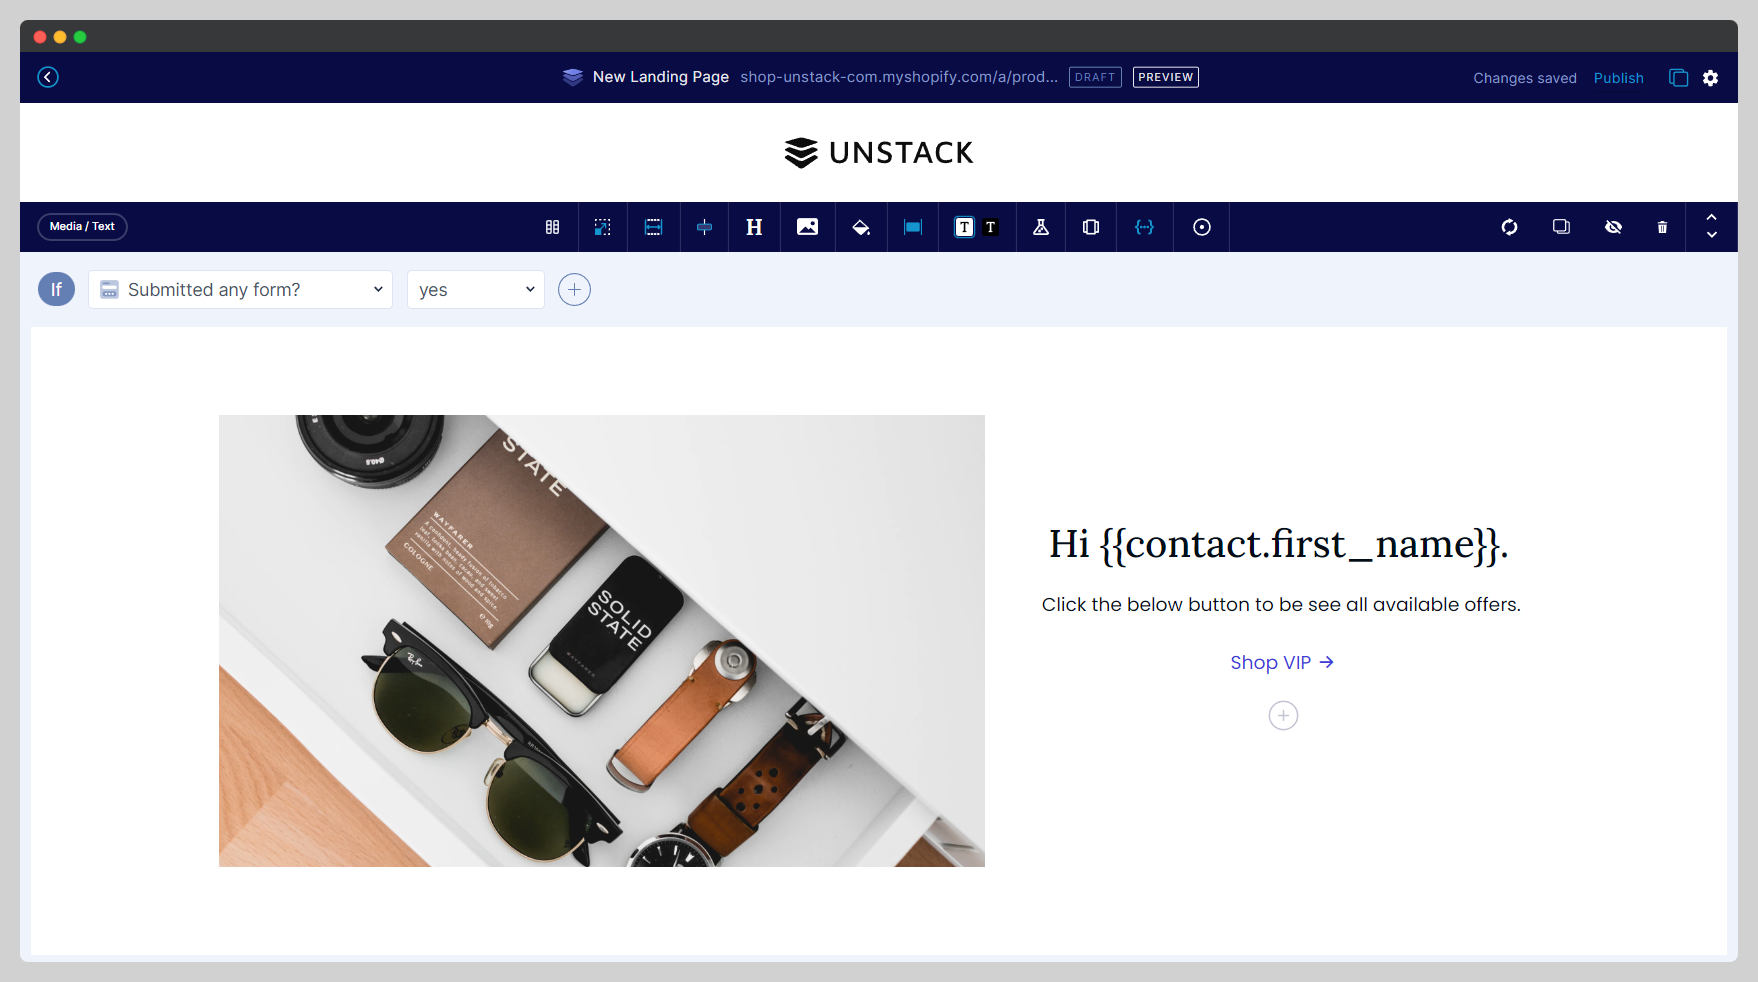This screenshot has height=982, width=1758.
Task: Select the Button element icon
Action: (x=912, y=227)
